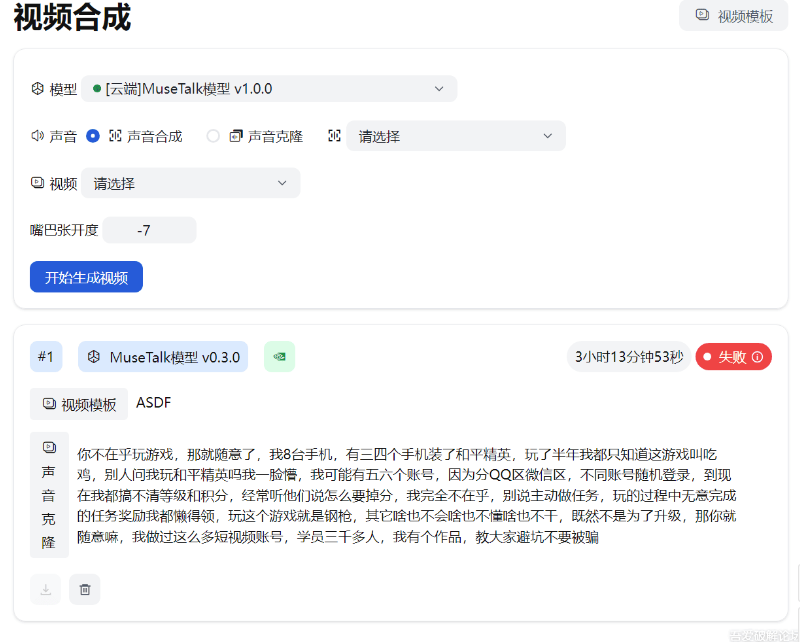Open the voice 请选择 dropdown
Screen dimensions: 800x642
pos(455,136)
